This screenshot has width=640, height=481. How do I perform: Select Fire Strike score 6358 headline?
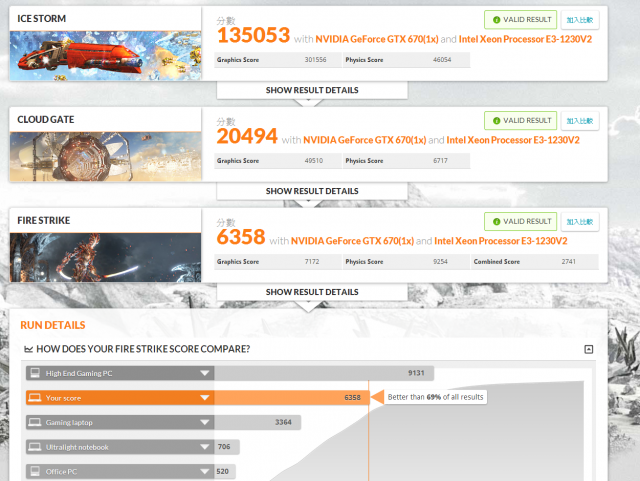(x=241, y=237)
